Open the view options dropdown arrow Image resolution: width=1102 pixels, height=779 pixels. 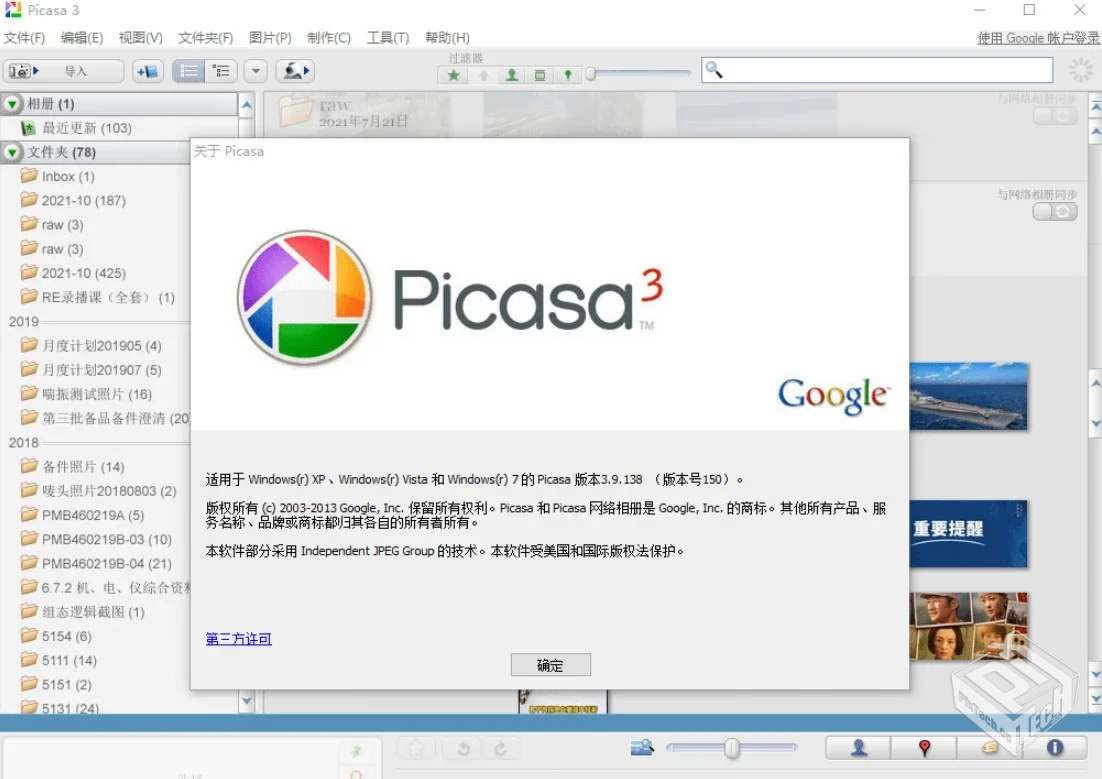point(255,70)
